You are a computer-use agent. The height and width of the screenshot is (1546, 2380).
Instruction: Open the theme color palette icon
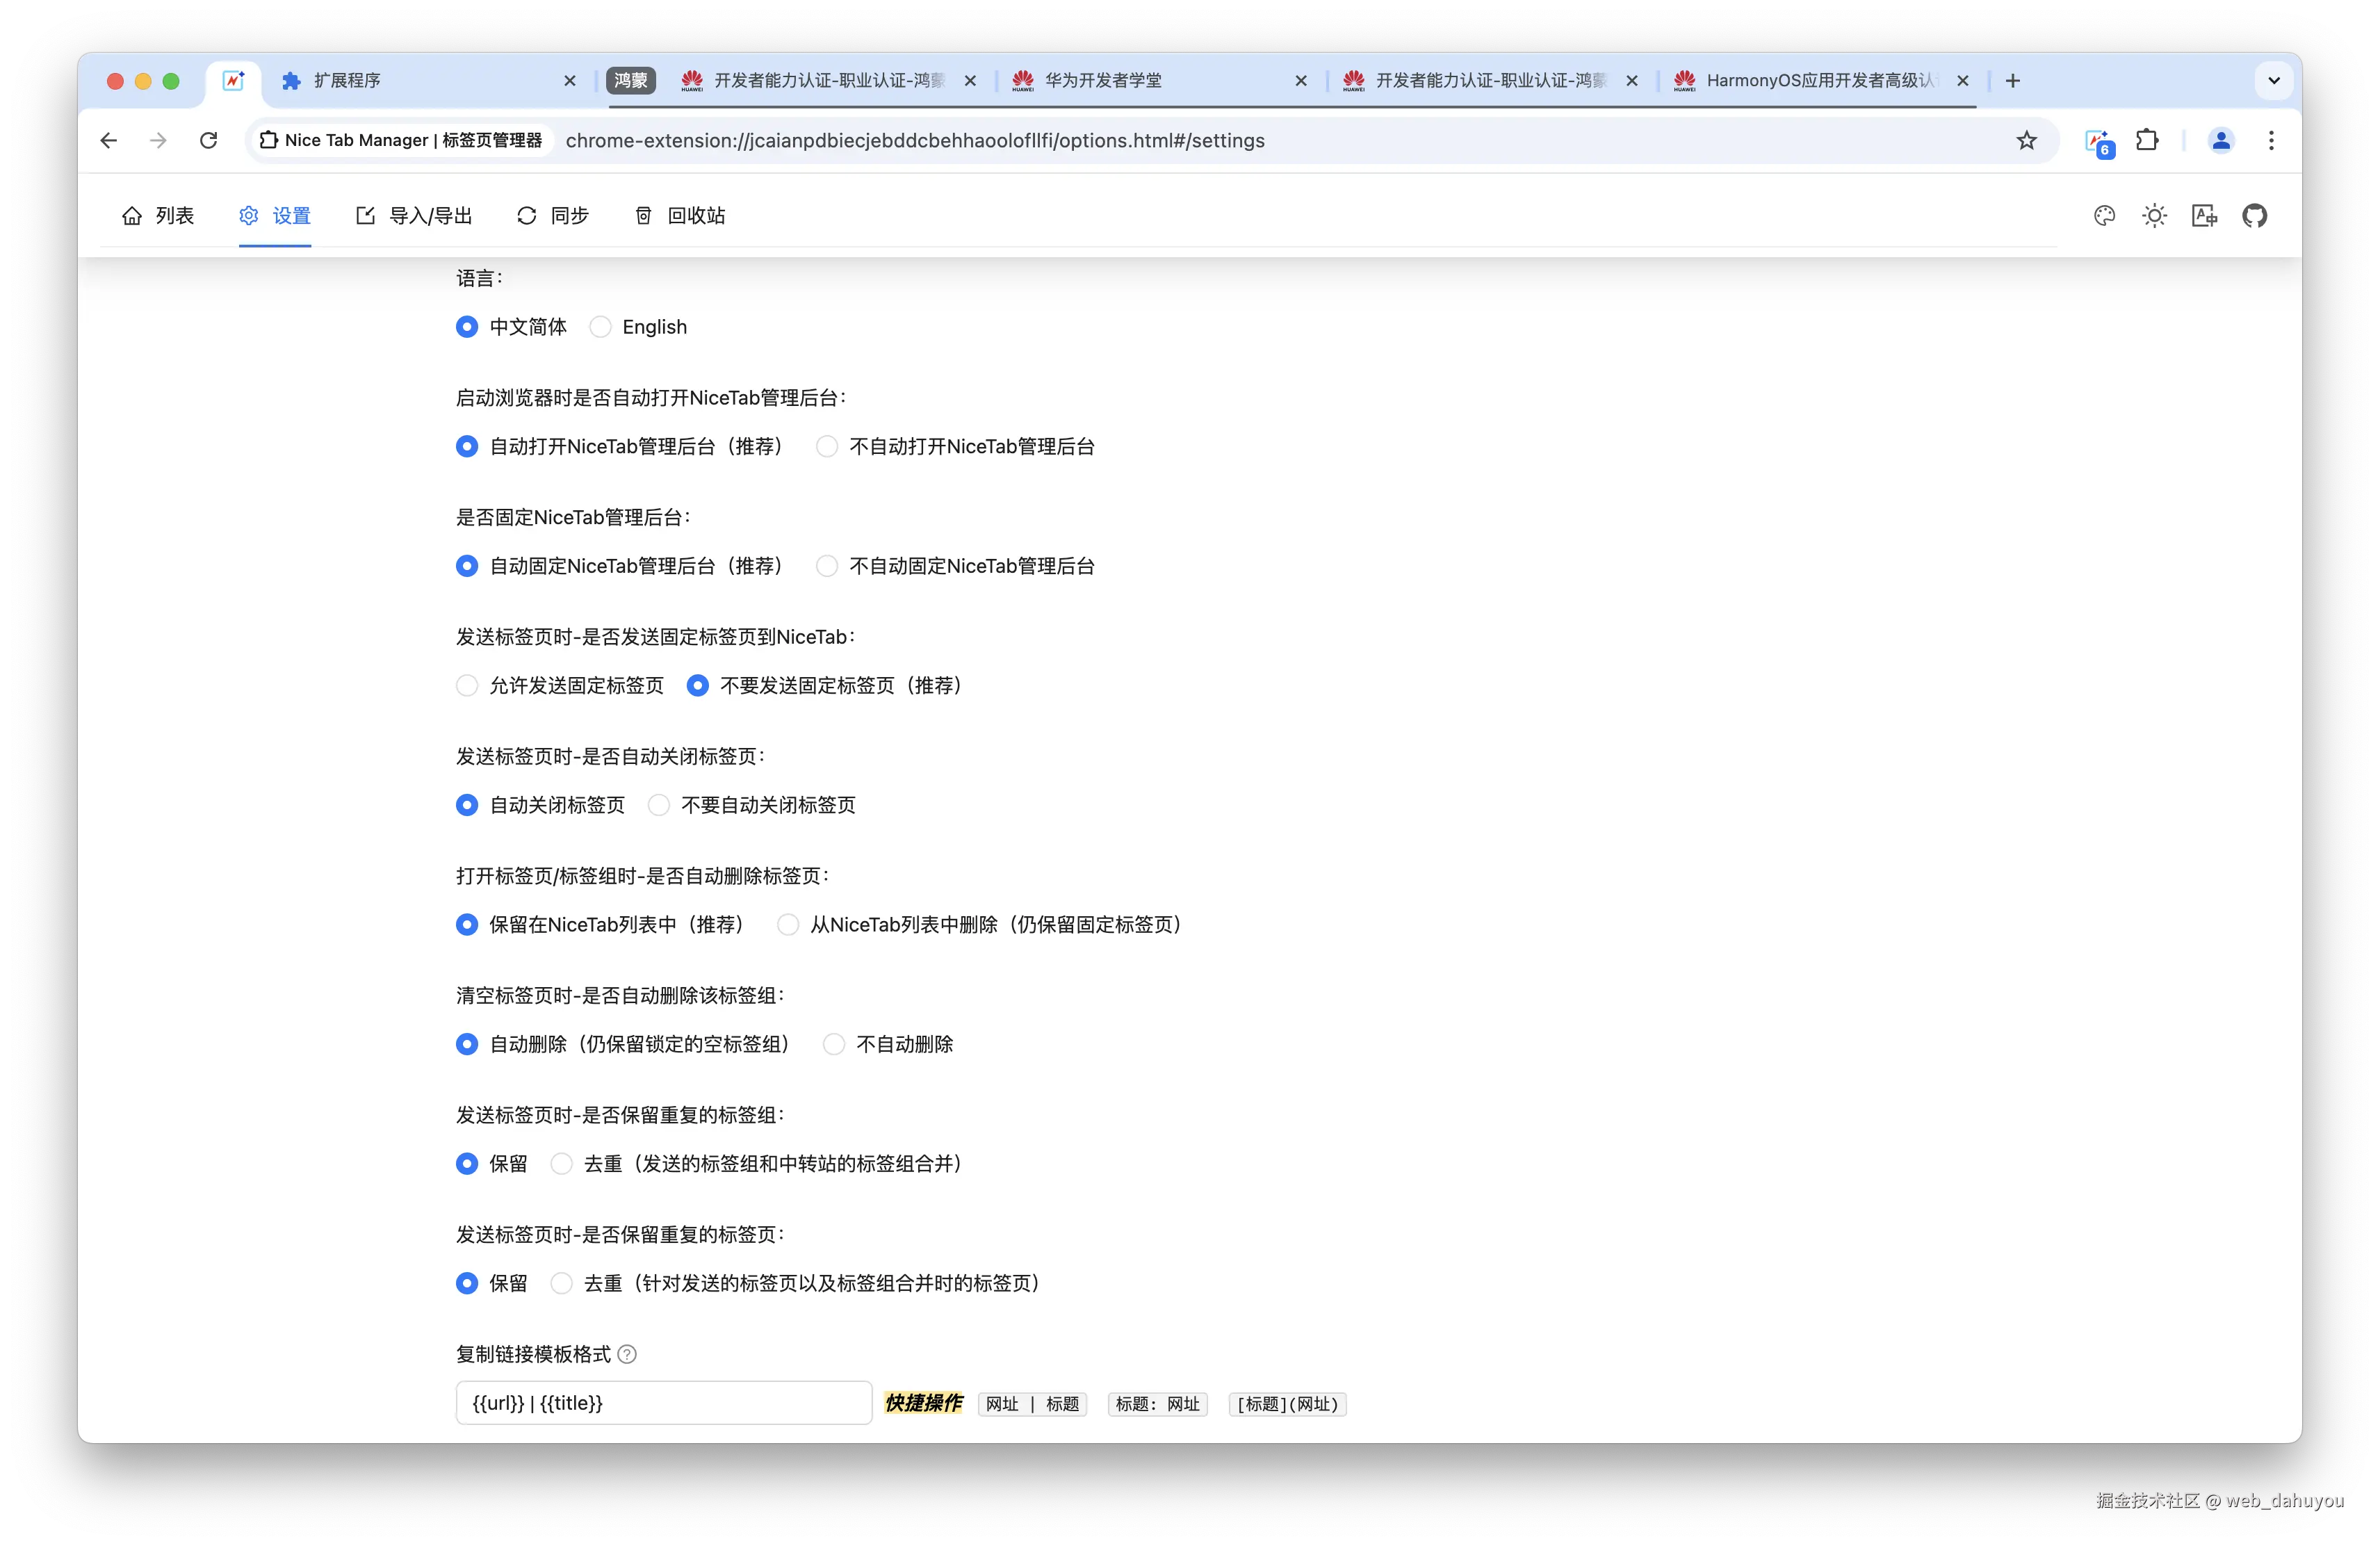2104,216
